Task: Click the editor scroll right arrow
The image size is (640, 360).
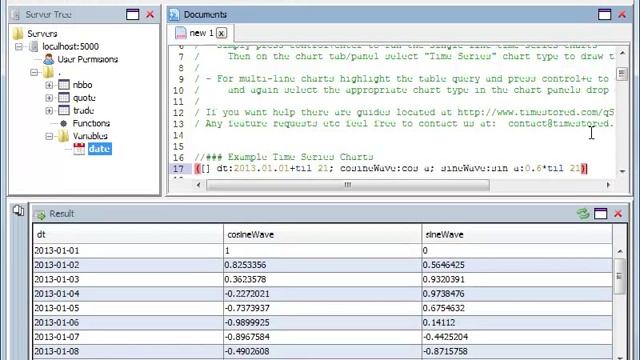Action: [x=608, y=185]
